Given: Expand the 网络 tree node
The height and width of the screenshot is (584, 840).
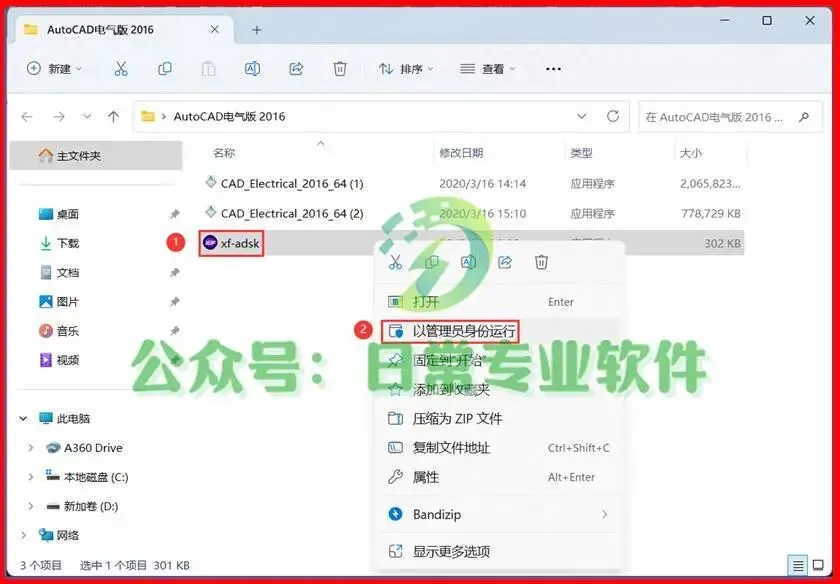Looking at the screenshot, I should [x=23, y=535].
